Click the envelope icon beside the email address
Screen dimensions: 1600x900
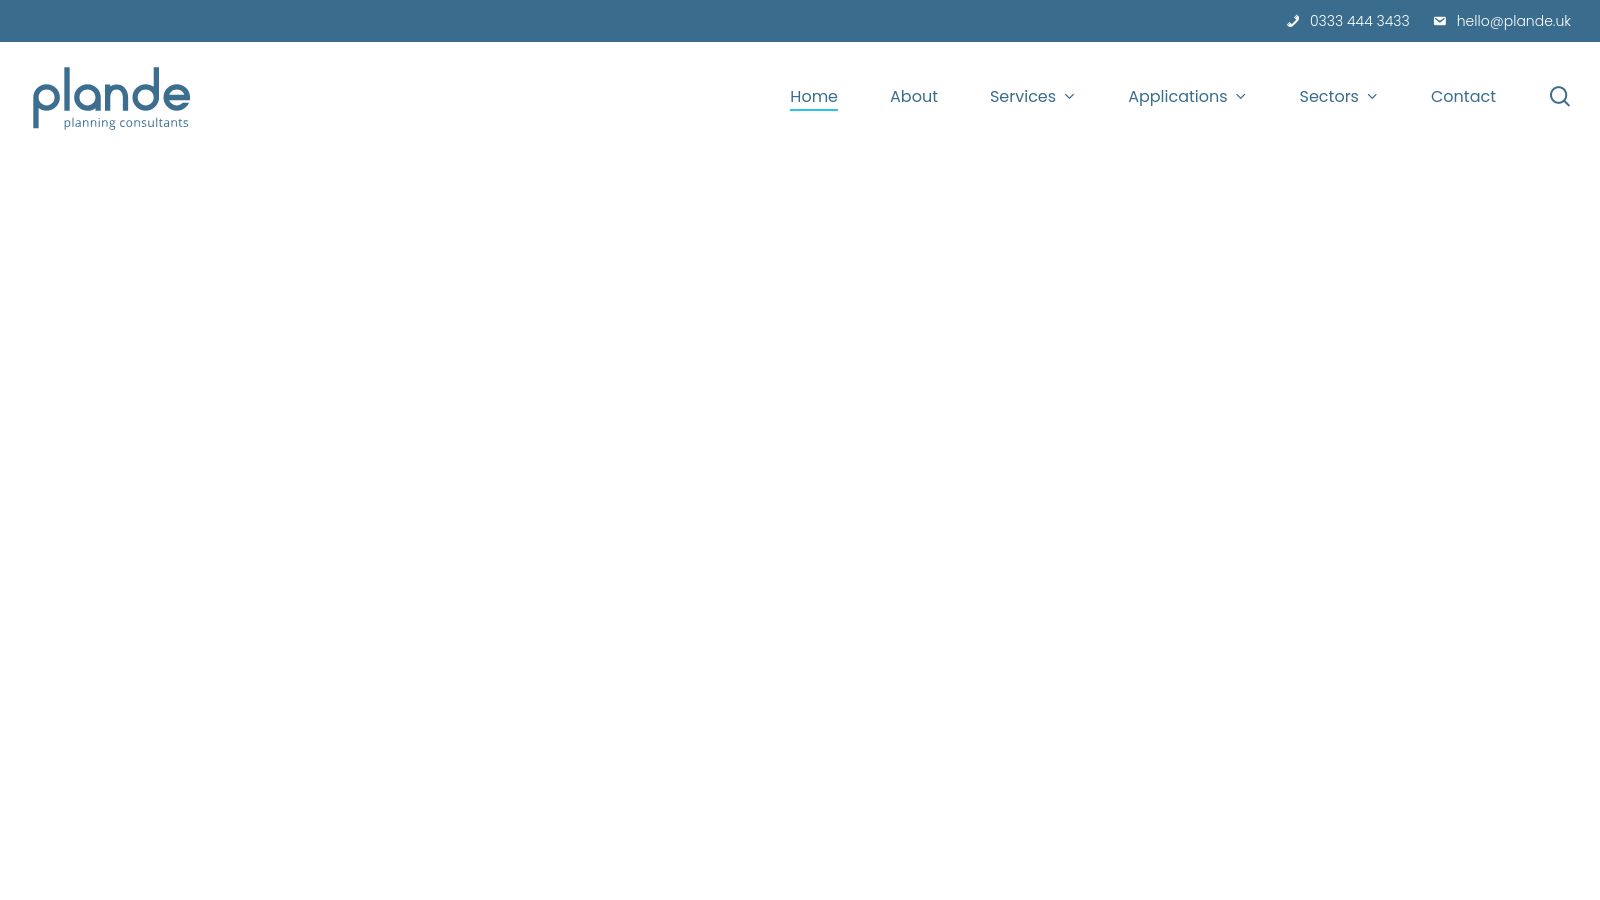coord(1440,21)
